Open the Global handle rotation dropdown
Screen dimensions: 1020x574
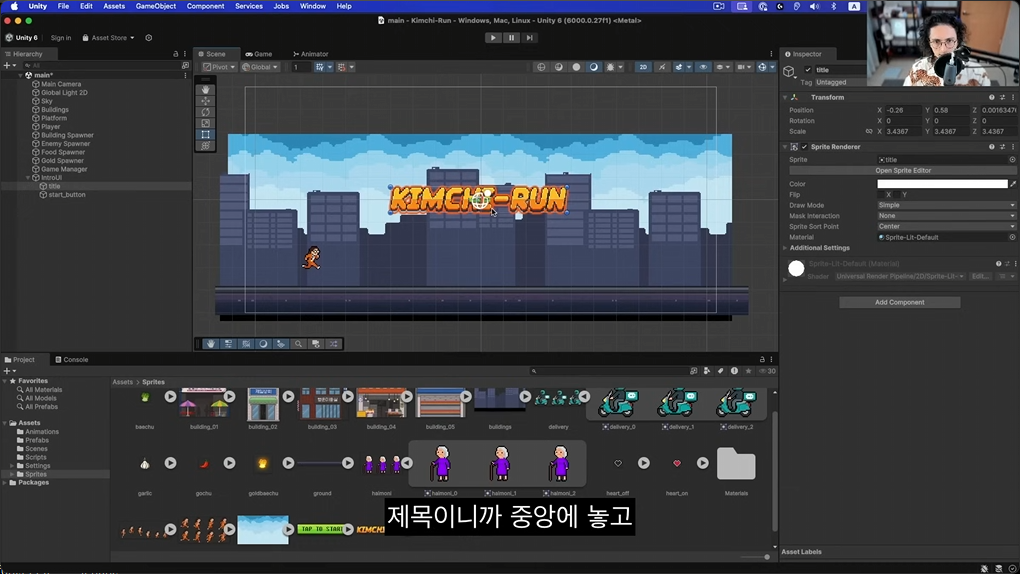[260, 67]
